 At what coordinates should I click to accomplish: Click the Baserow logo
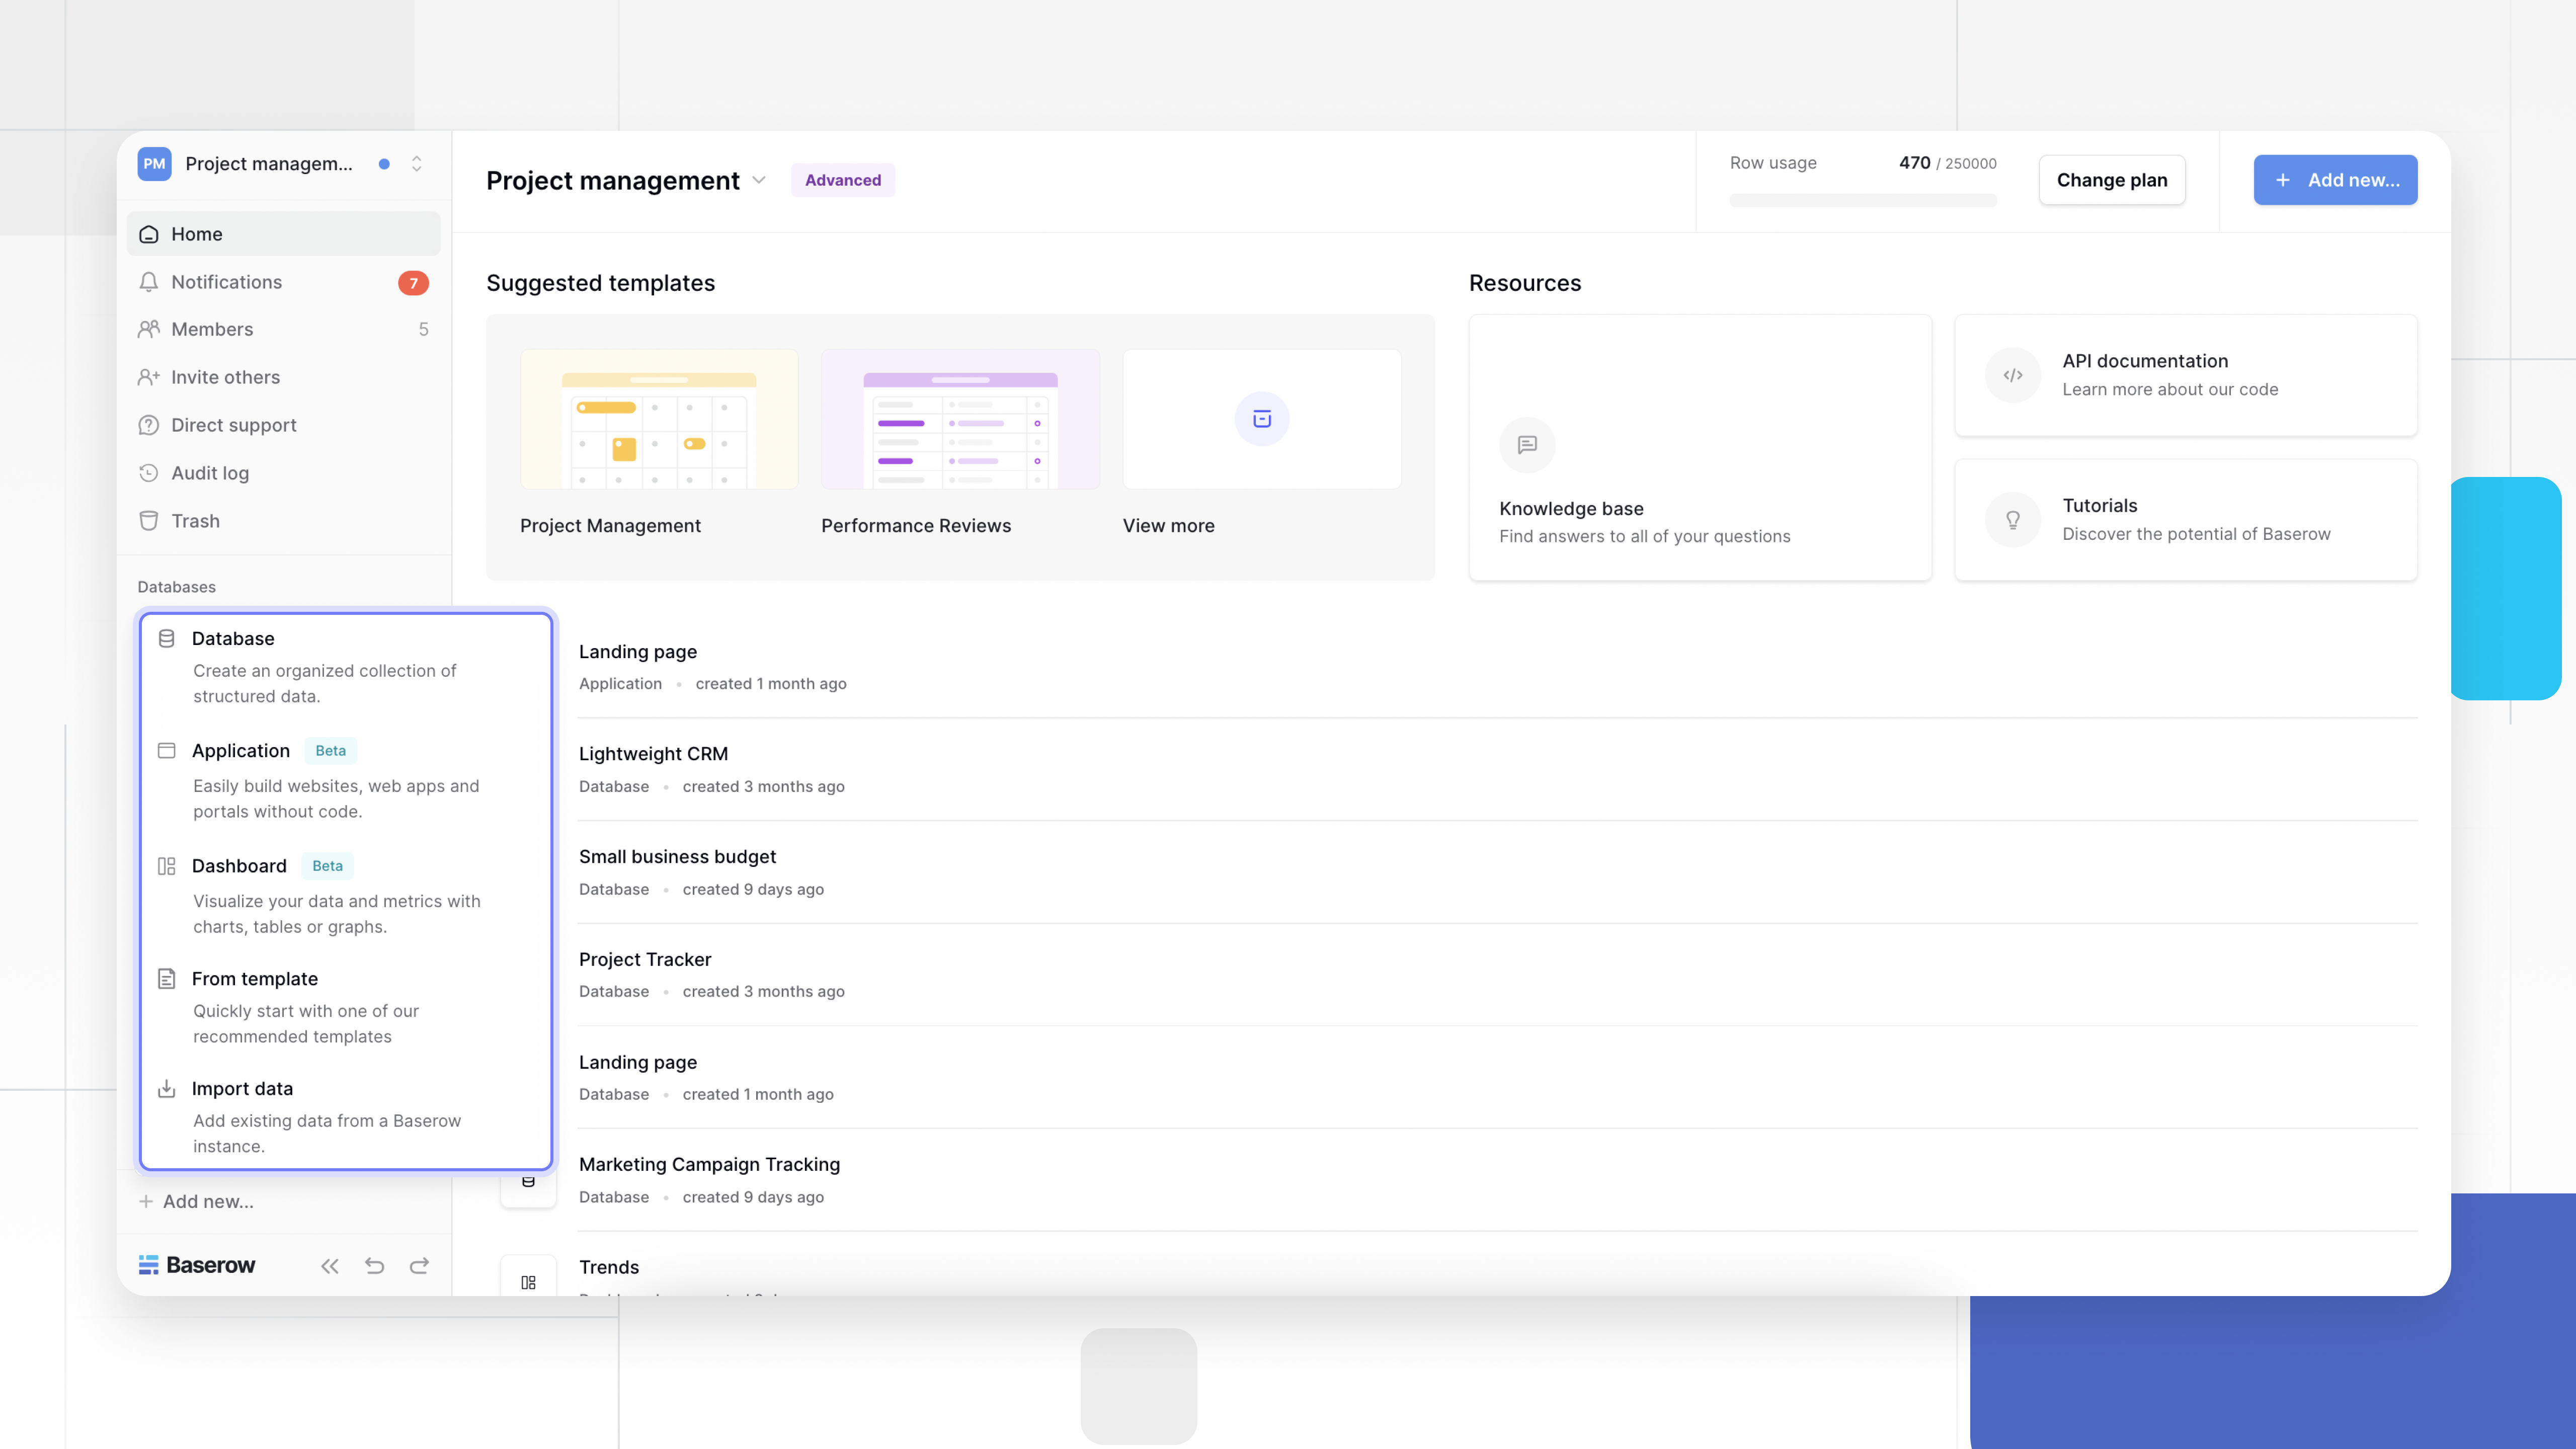pyautogui.click(x=197, y=1265)
